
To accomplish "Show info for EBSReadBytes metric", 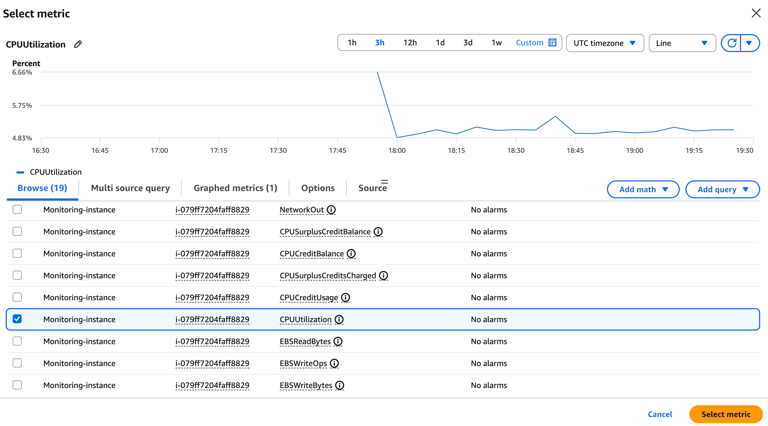I will [x=338, y=342].
